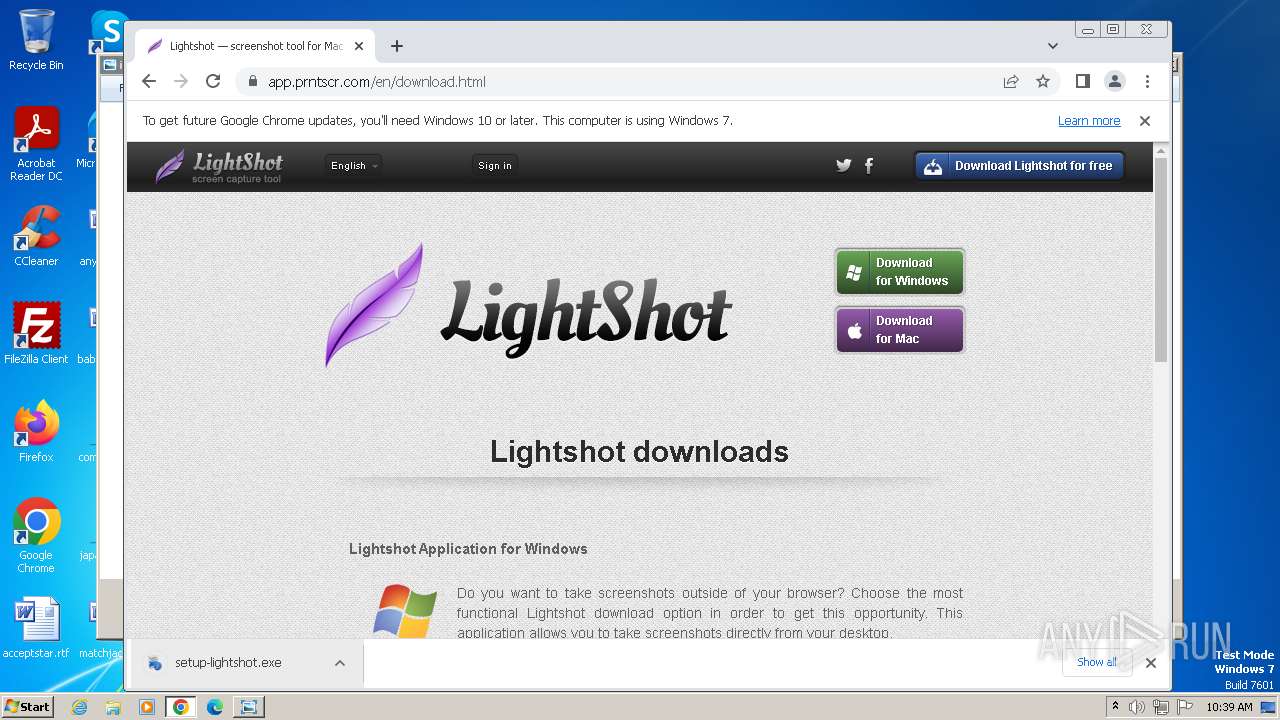Open the Recycle Bin desktop icon

click(36, 40)
